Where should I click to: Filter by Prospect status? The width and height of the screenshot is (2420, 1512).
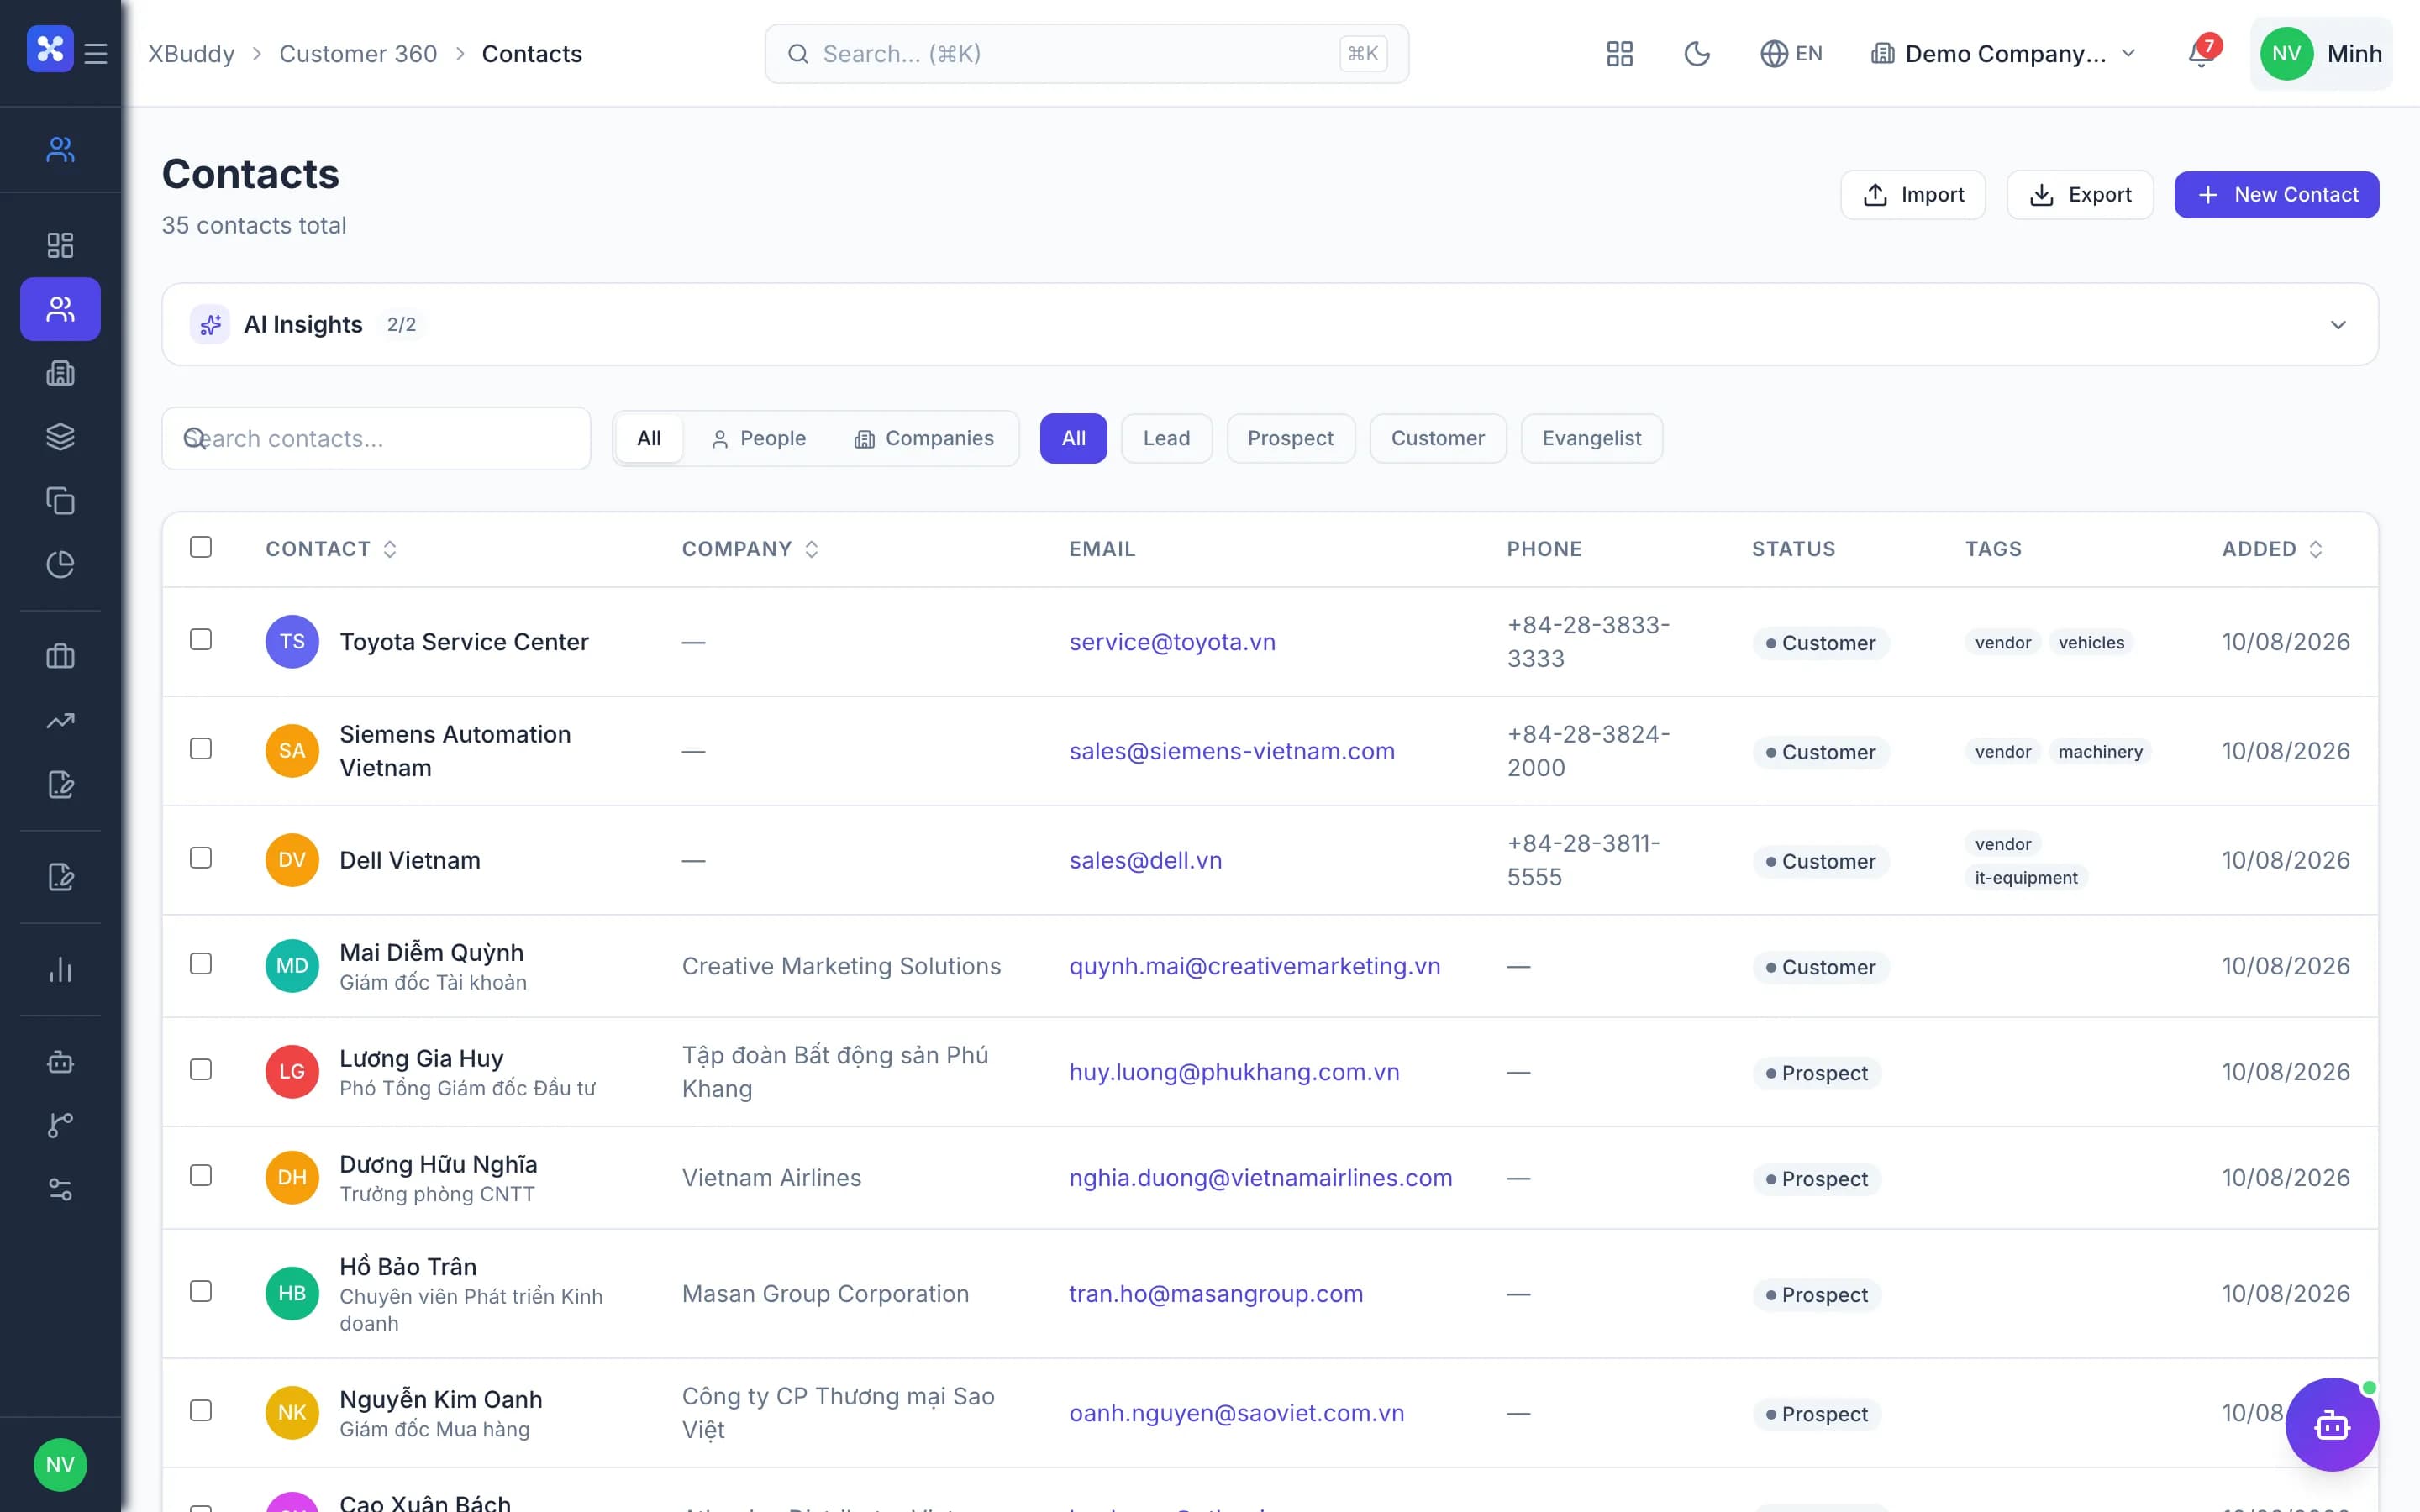click(1290, 438)
